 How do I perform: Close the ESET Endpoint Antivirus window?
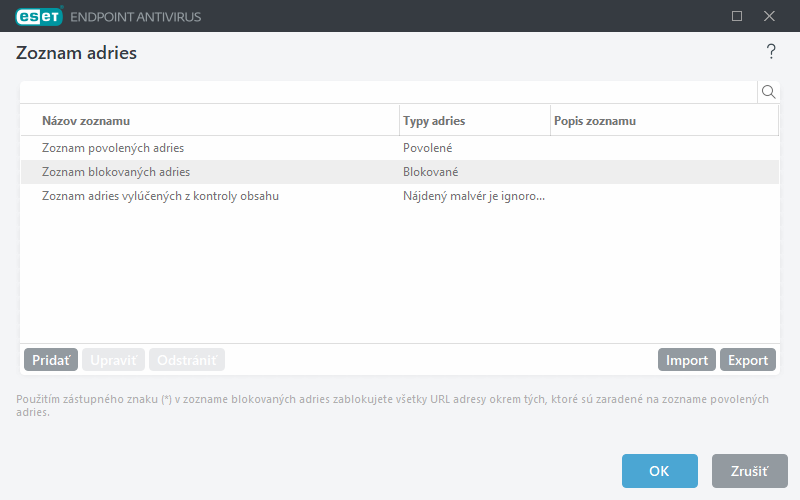(x=769, y=16)
